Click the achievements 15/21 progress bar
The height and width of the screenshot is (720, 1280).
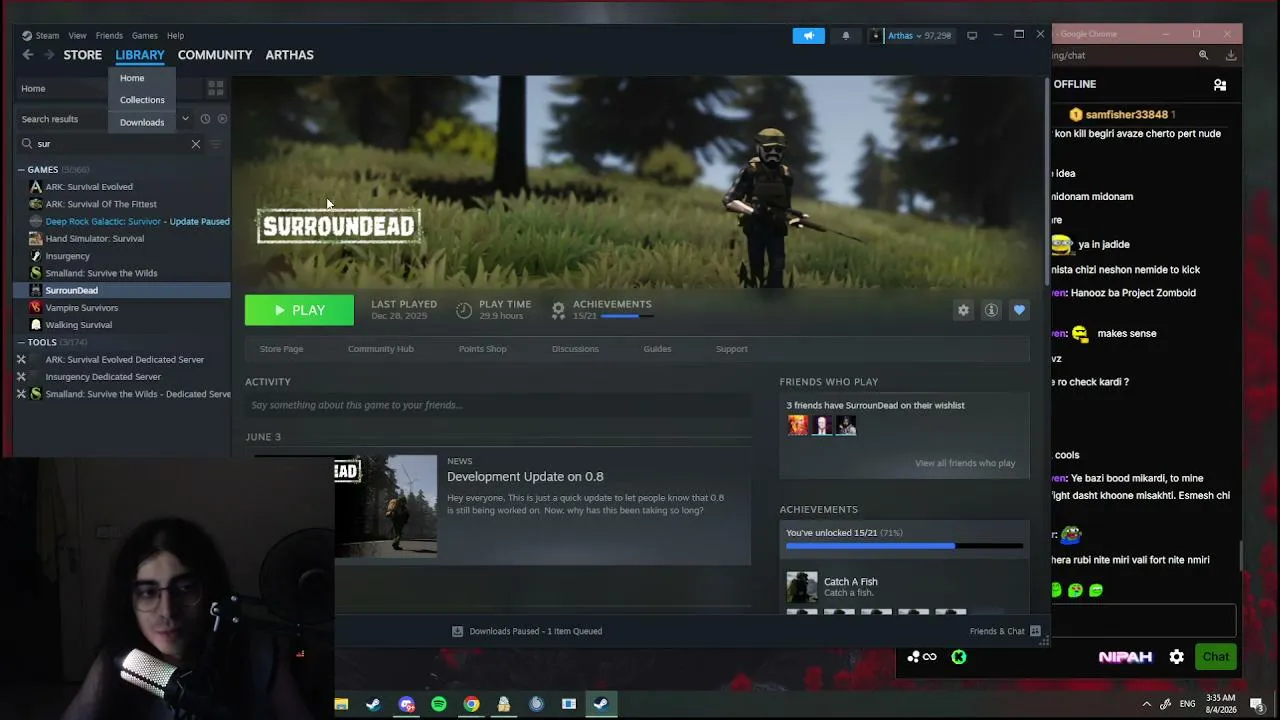pyautogui.click(x=904, y=546)
